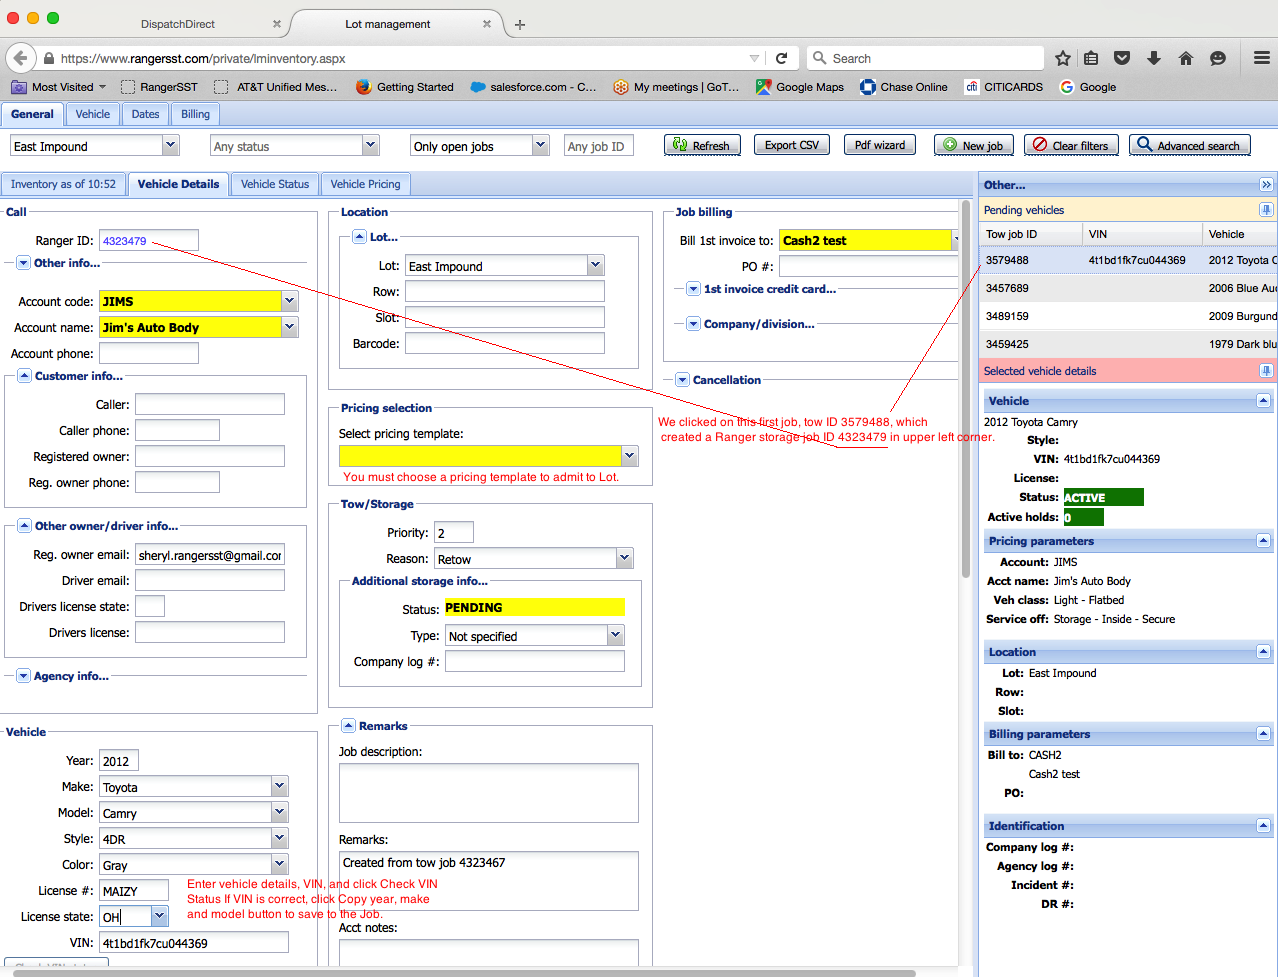
Task: Reload the page in browser
Action: tap(781, 58)
